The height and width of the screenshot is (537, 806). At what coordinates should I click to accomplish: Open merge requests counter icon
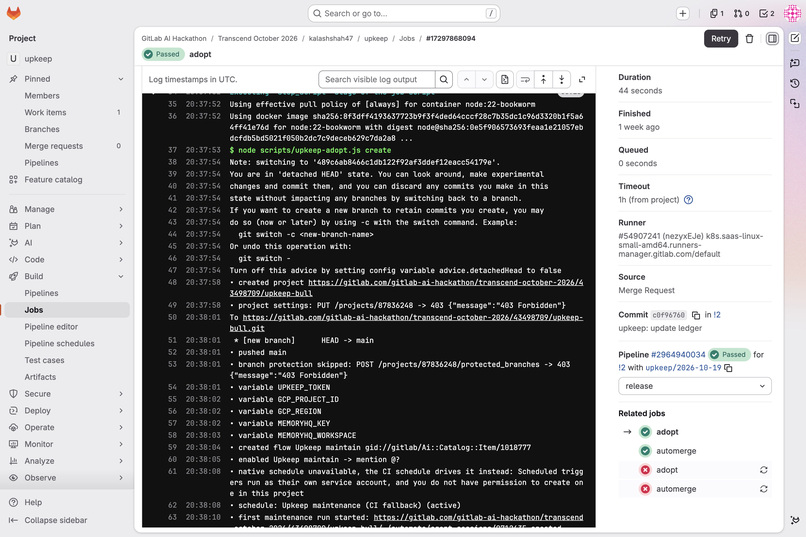pos(741,14)
